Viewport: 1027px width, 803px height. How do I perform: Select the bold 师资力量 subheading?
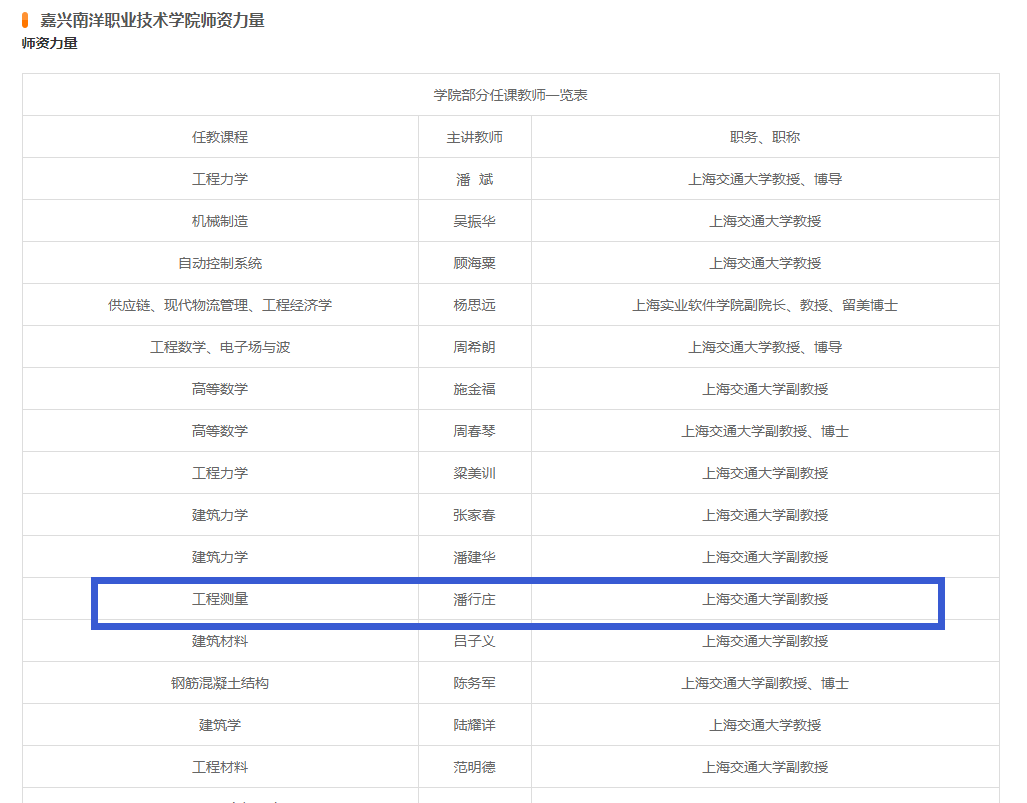pos(50,43)
